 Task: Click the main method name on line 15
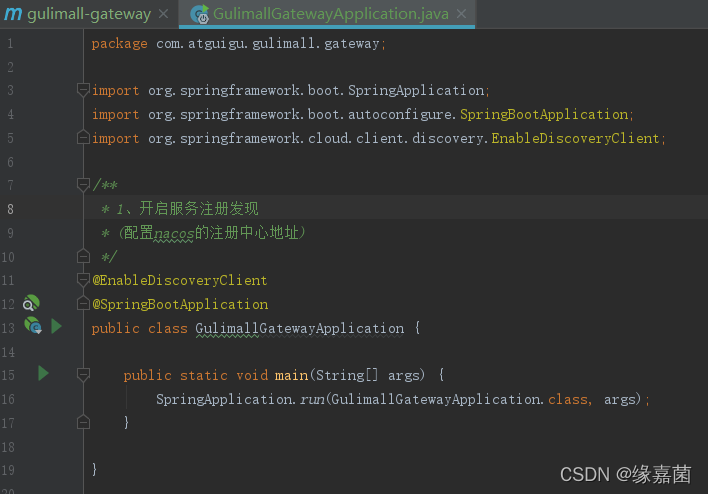pos(292,375)
